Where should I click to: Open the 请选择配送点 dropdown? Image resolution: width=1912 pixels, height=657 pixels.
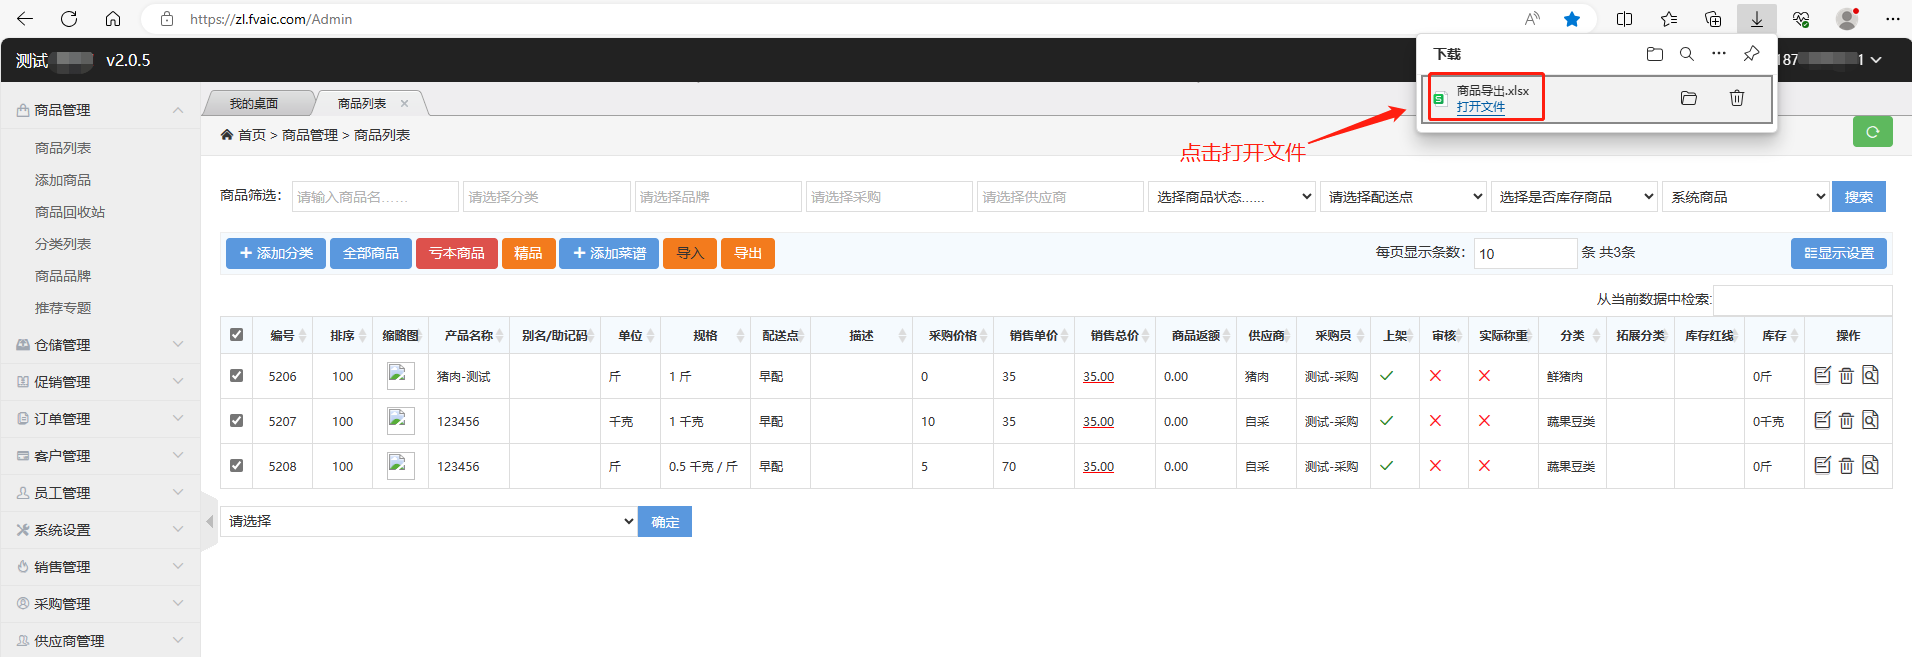click(x=1404, y=197)
